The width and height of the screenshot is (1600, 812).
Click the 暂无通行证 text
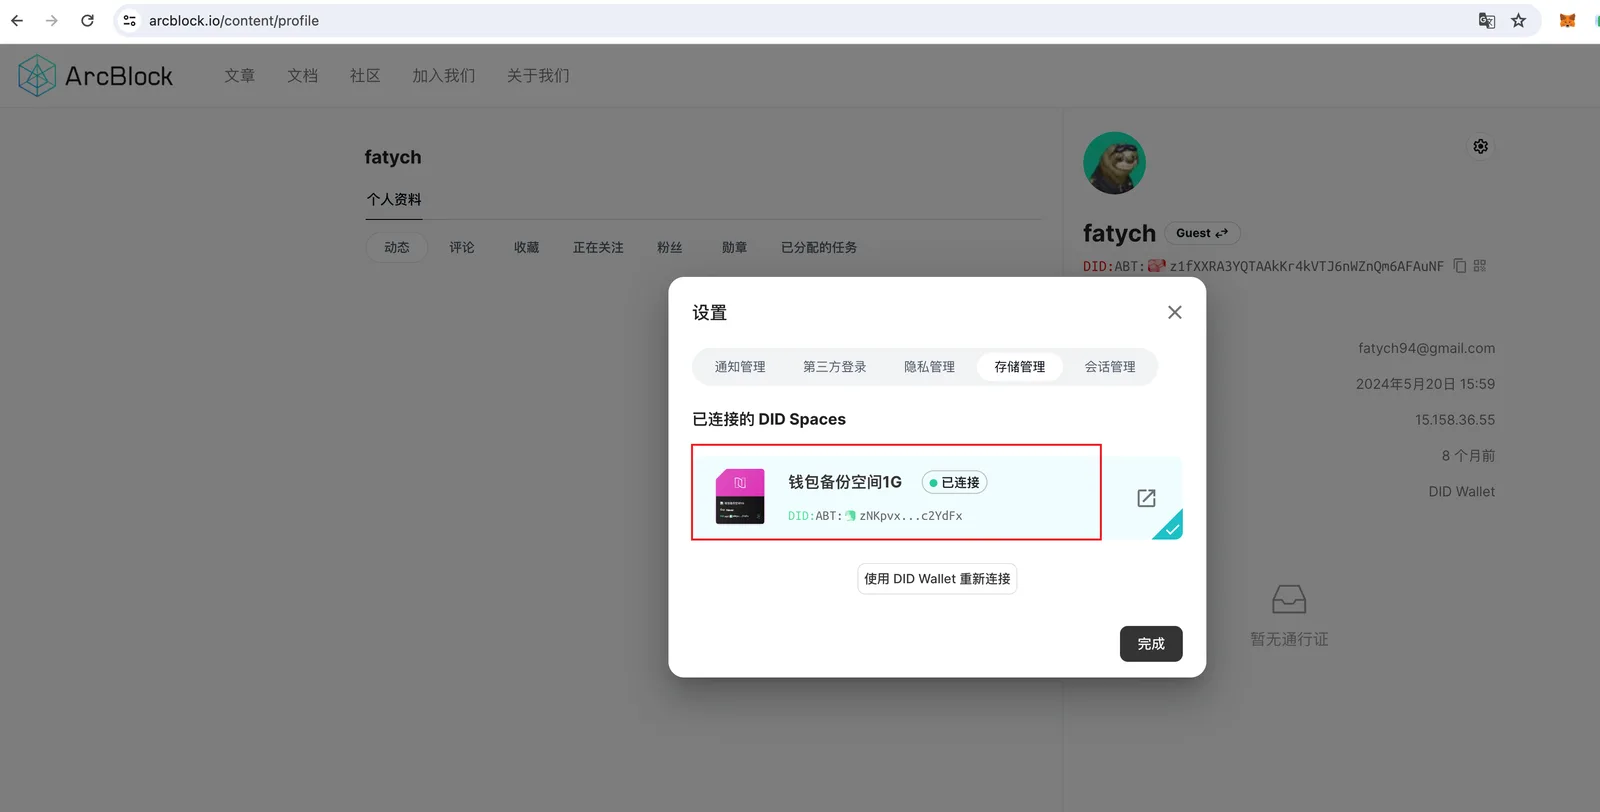coord(1289,639)
